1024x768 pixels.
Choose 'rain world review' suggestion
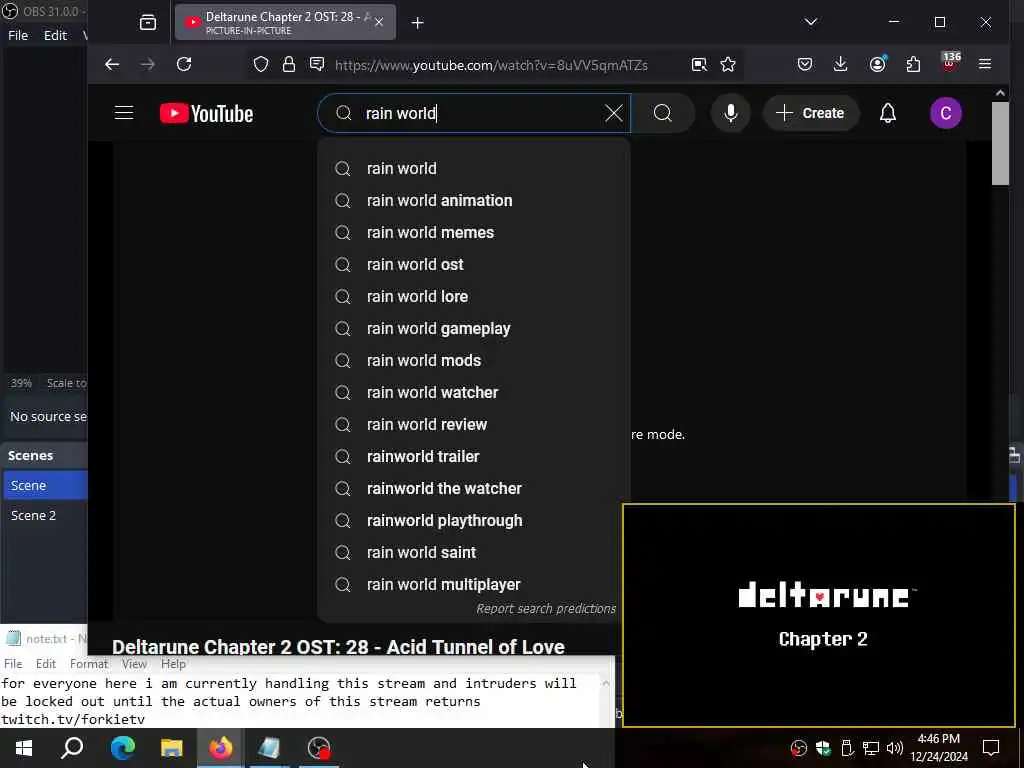[x=473, y=424]
